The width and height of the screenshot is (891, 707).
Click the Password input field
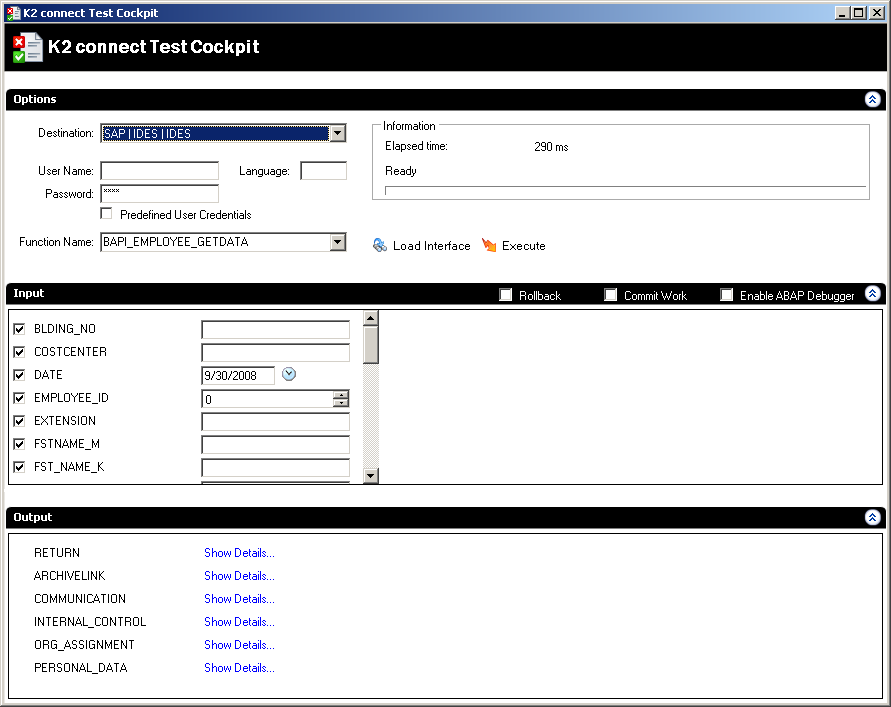coord(160,194)
